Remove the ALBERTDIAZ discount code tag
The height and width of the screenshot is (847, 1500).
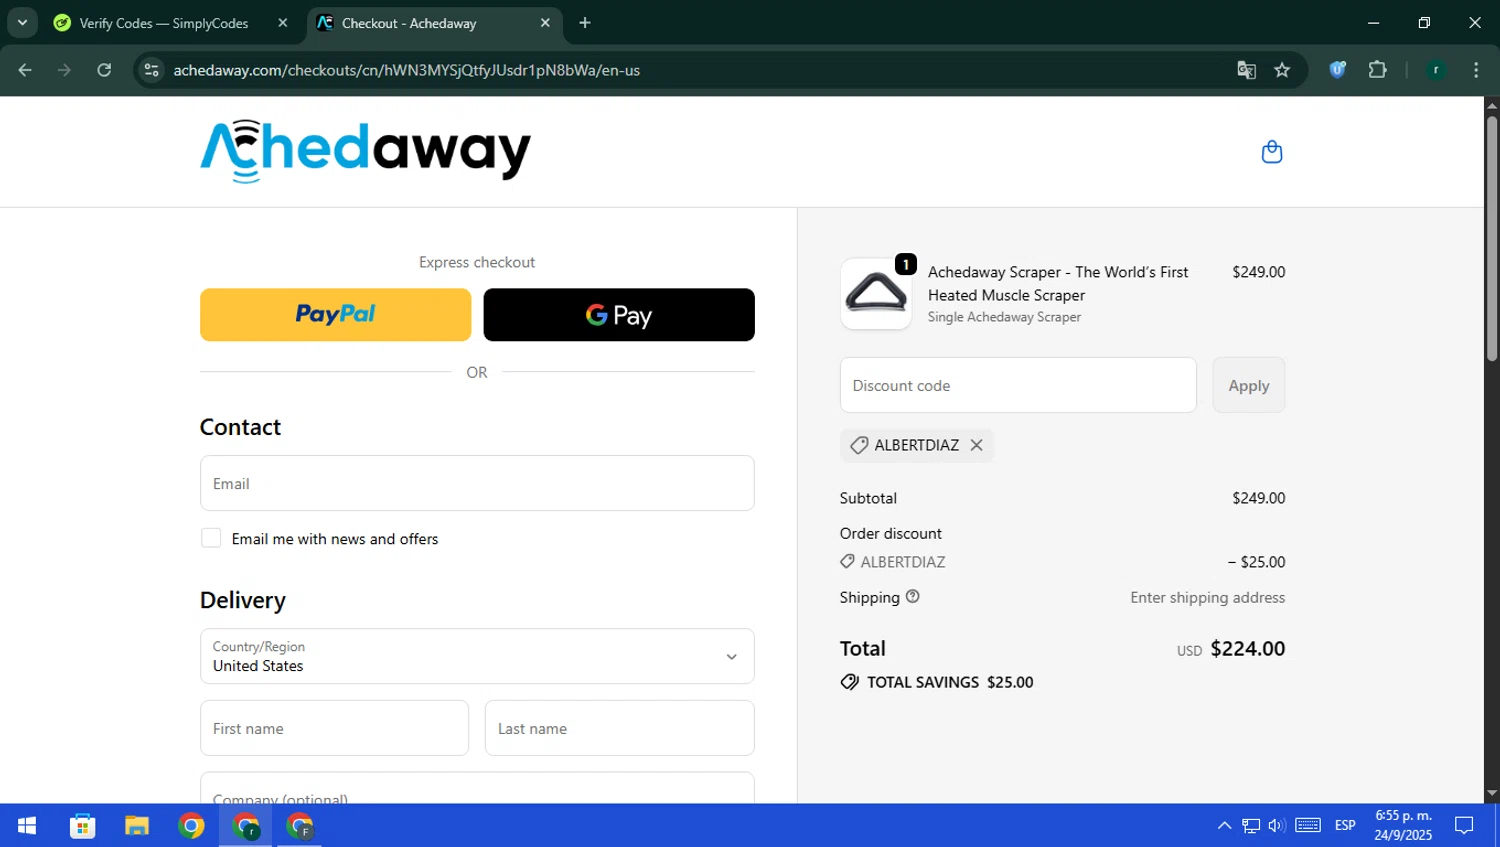(x=976, y=445)
